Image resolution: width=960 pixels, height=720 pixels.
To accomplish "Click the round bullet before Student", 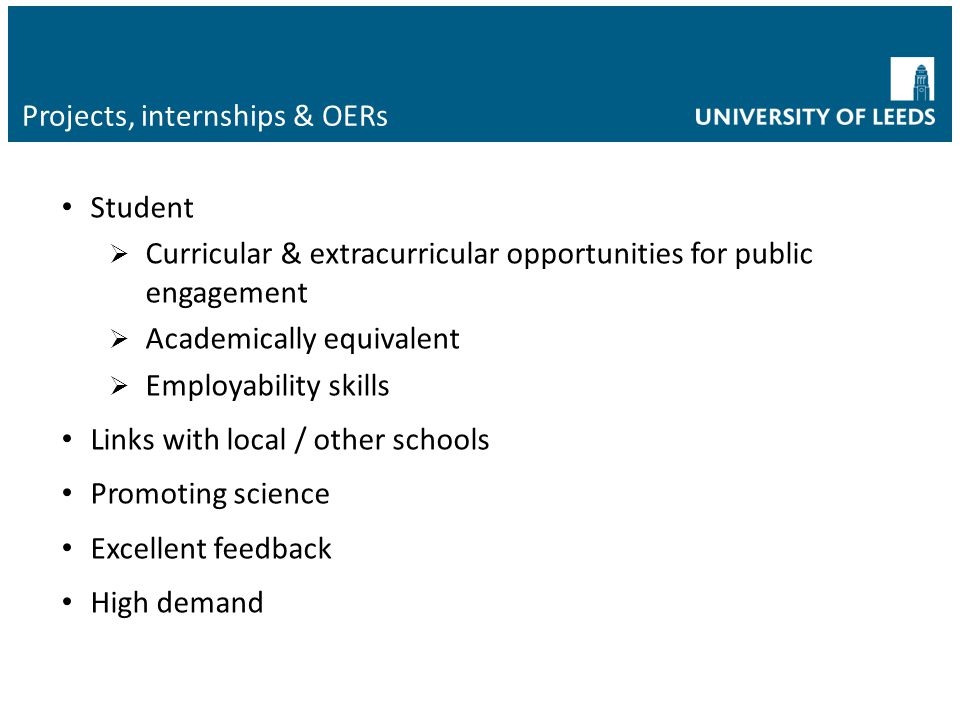I will tap(67, 207).
